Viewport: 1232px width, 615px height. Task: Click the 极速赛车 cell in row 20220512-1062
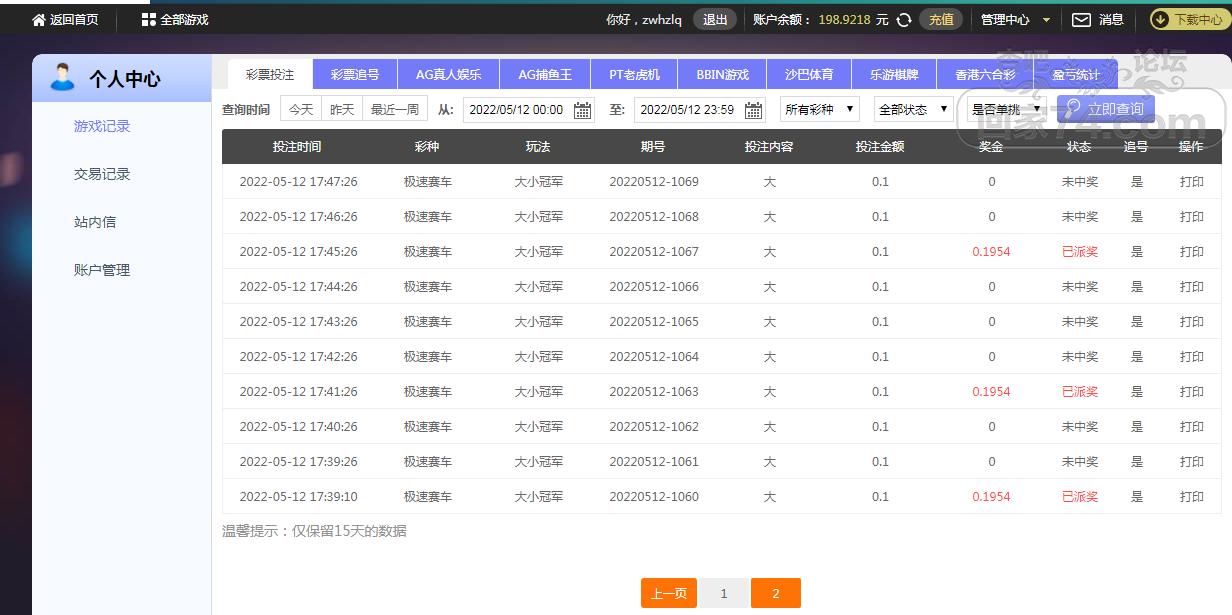[x=428, y=427]
